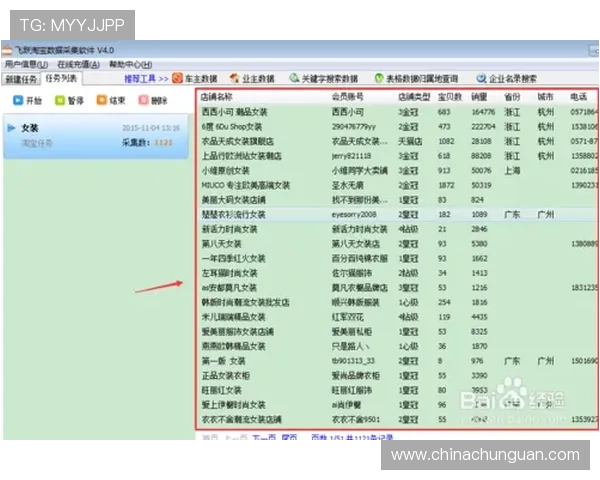Select the 第一版 女装 row
The image size is (600, 480).
(397, 361)
